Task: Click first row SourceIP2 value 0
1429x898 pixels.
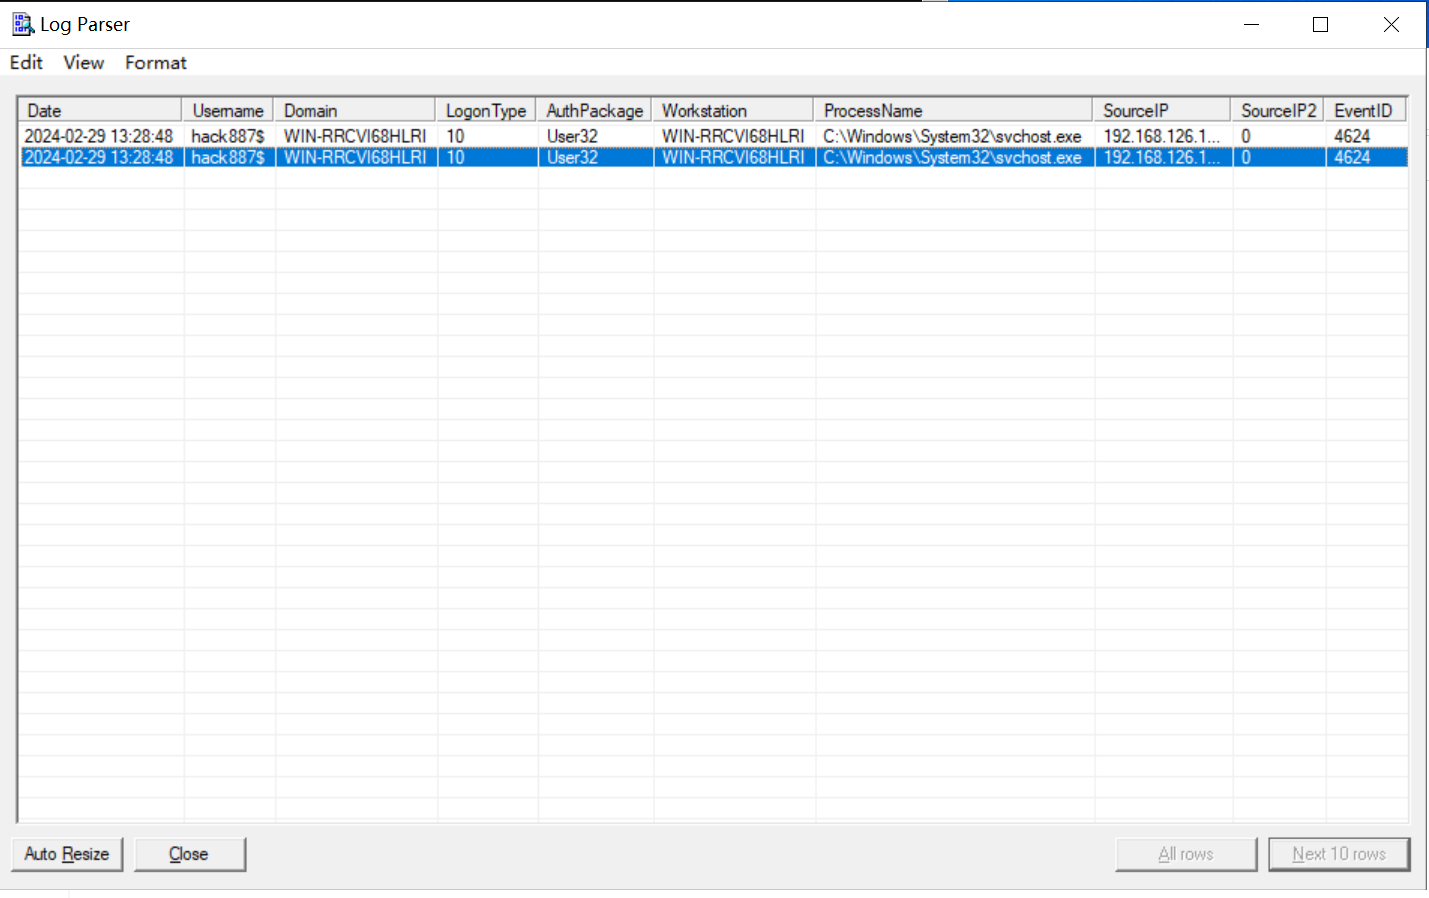Action: pos(1246,136)
